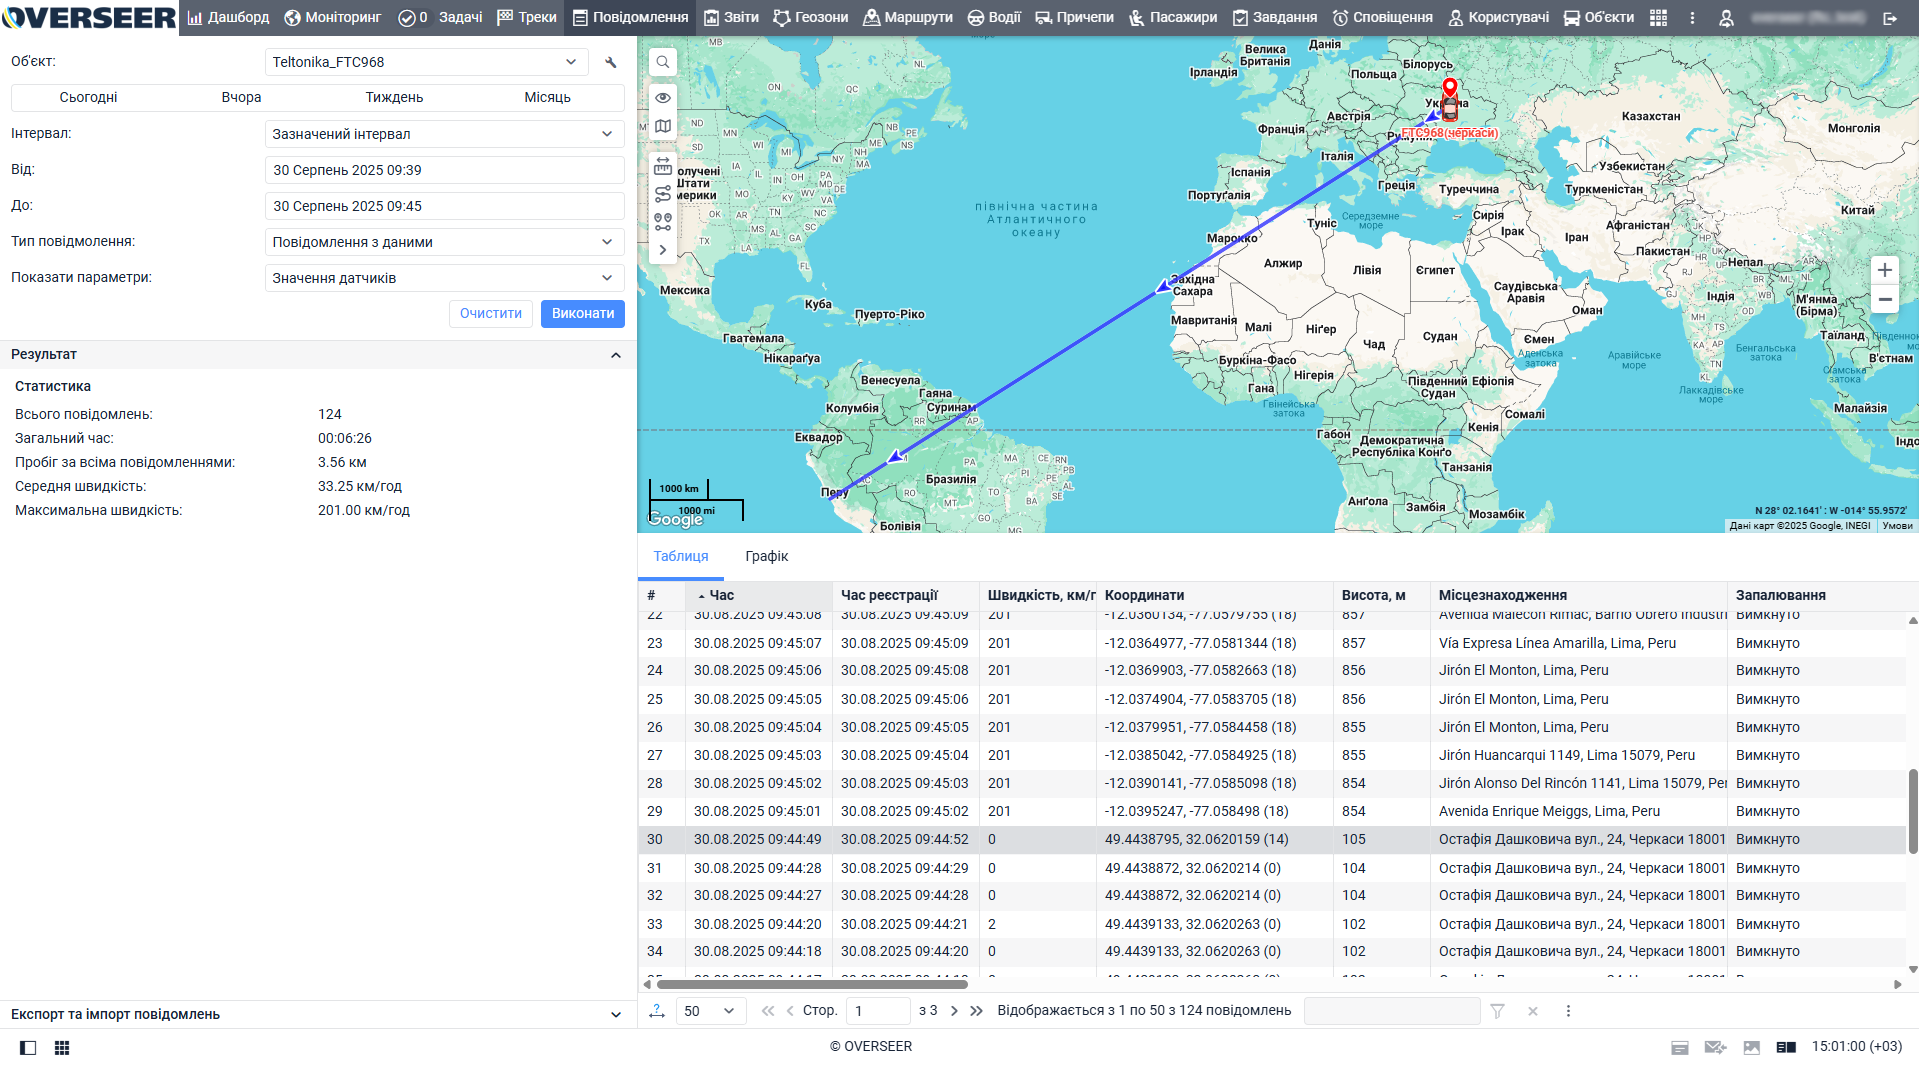Toggle map visibility eye icon

coord(662,98)
